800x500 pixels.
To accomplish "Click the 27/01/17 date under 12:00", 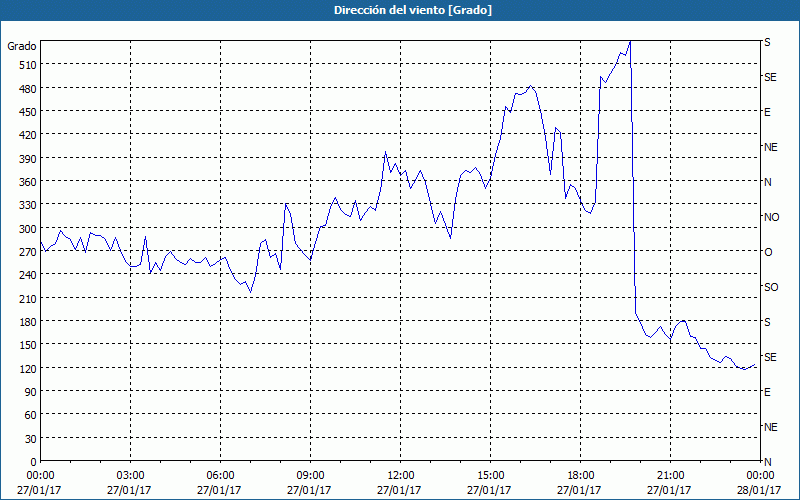I will (399, 490).
